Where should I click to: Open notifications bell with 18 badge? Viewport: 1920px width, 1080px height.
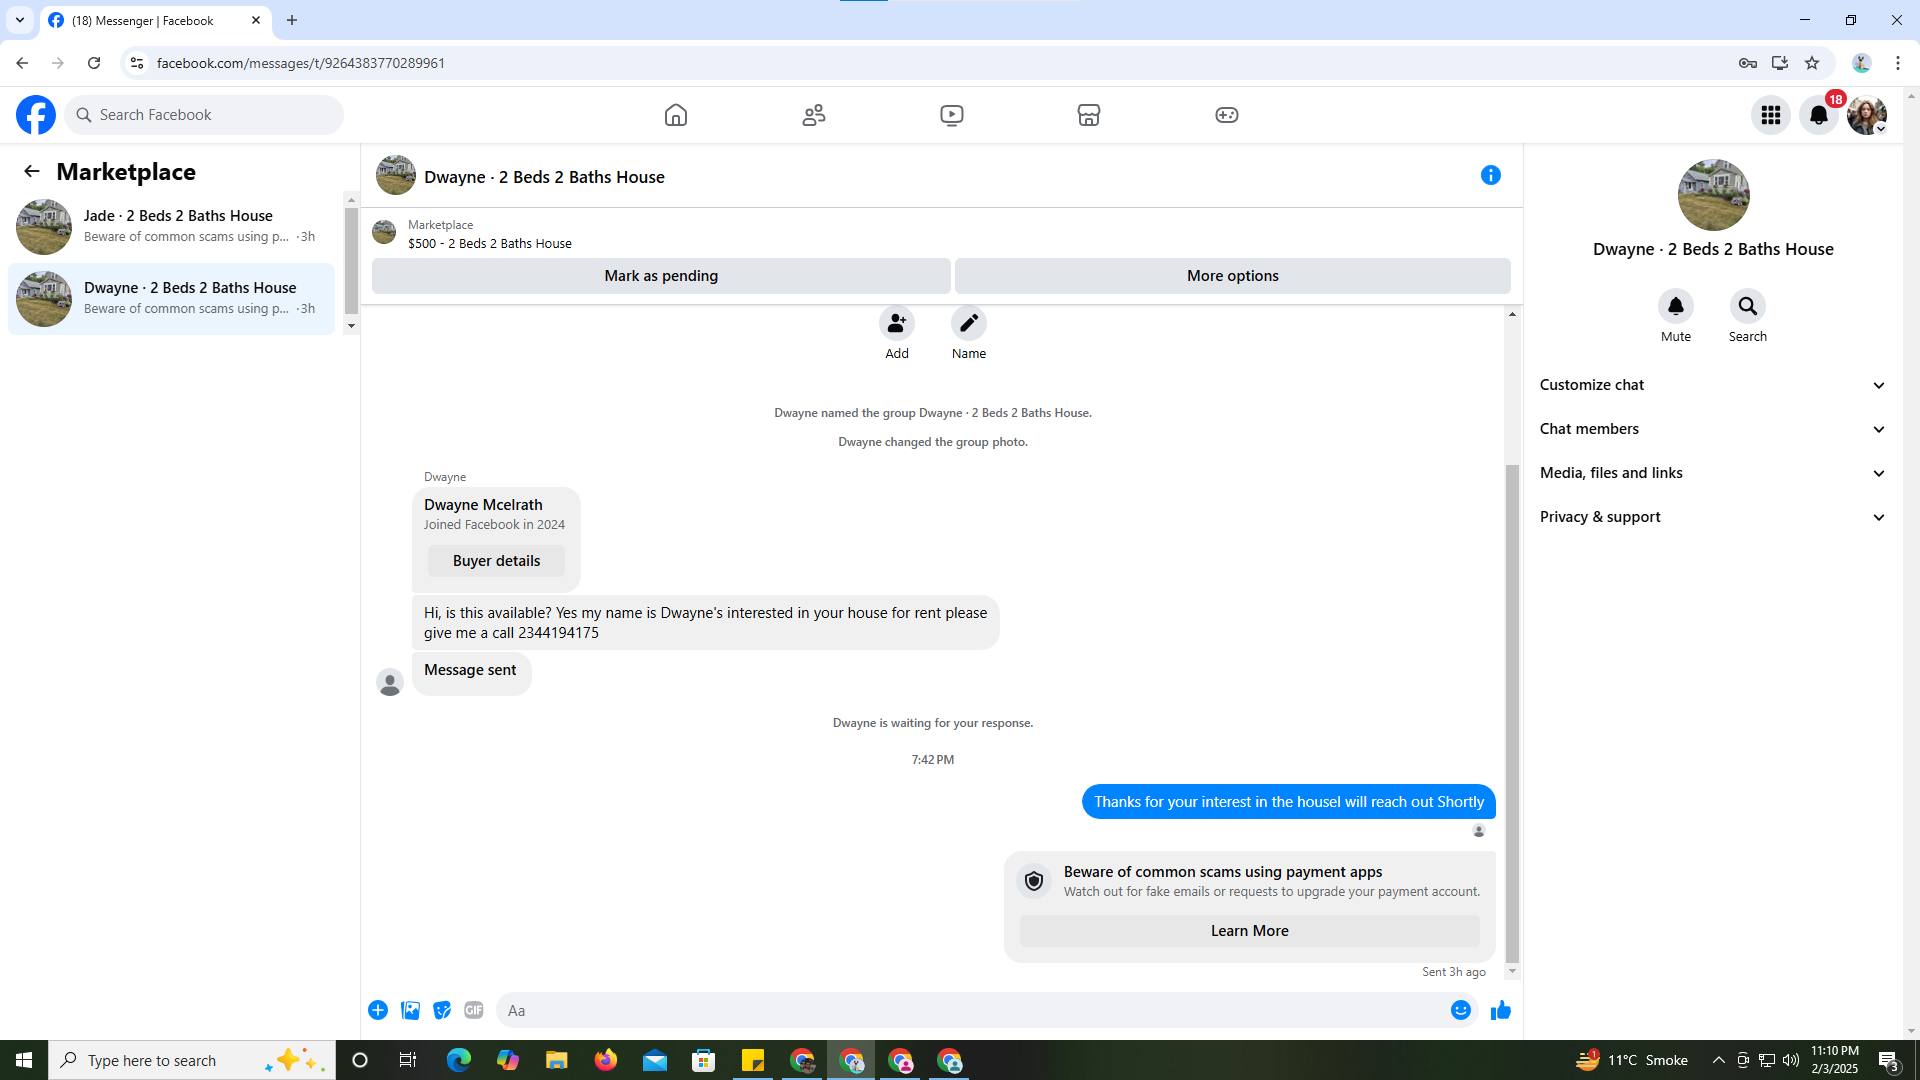click(x=1819, y=115)
